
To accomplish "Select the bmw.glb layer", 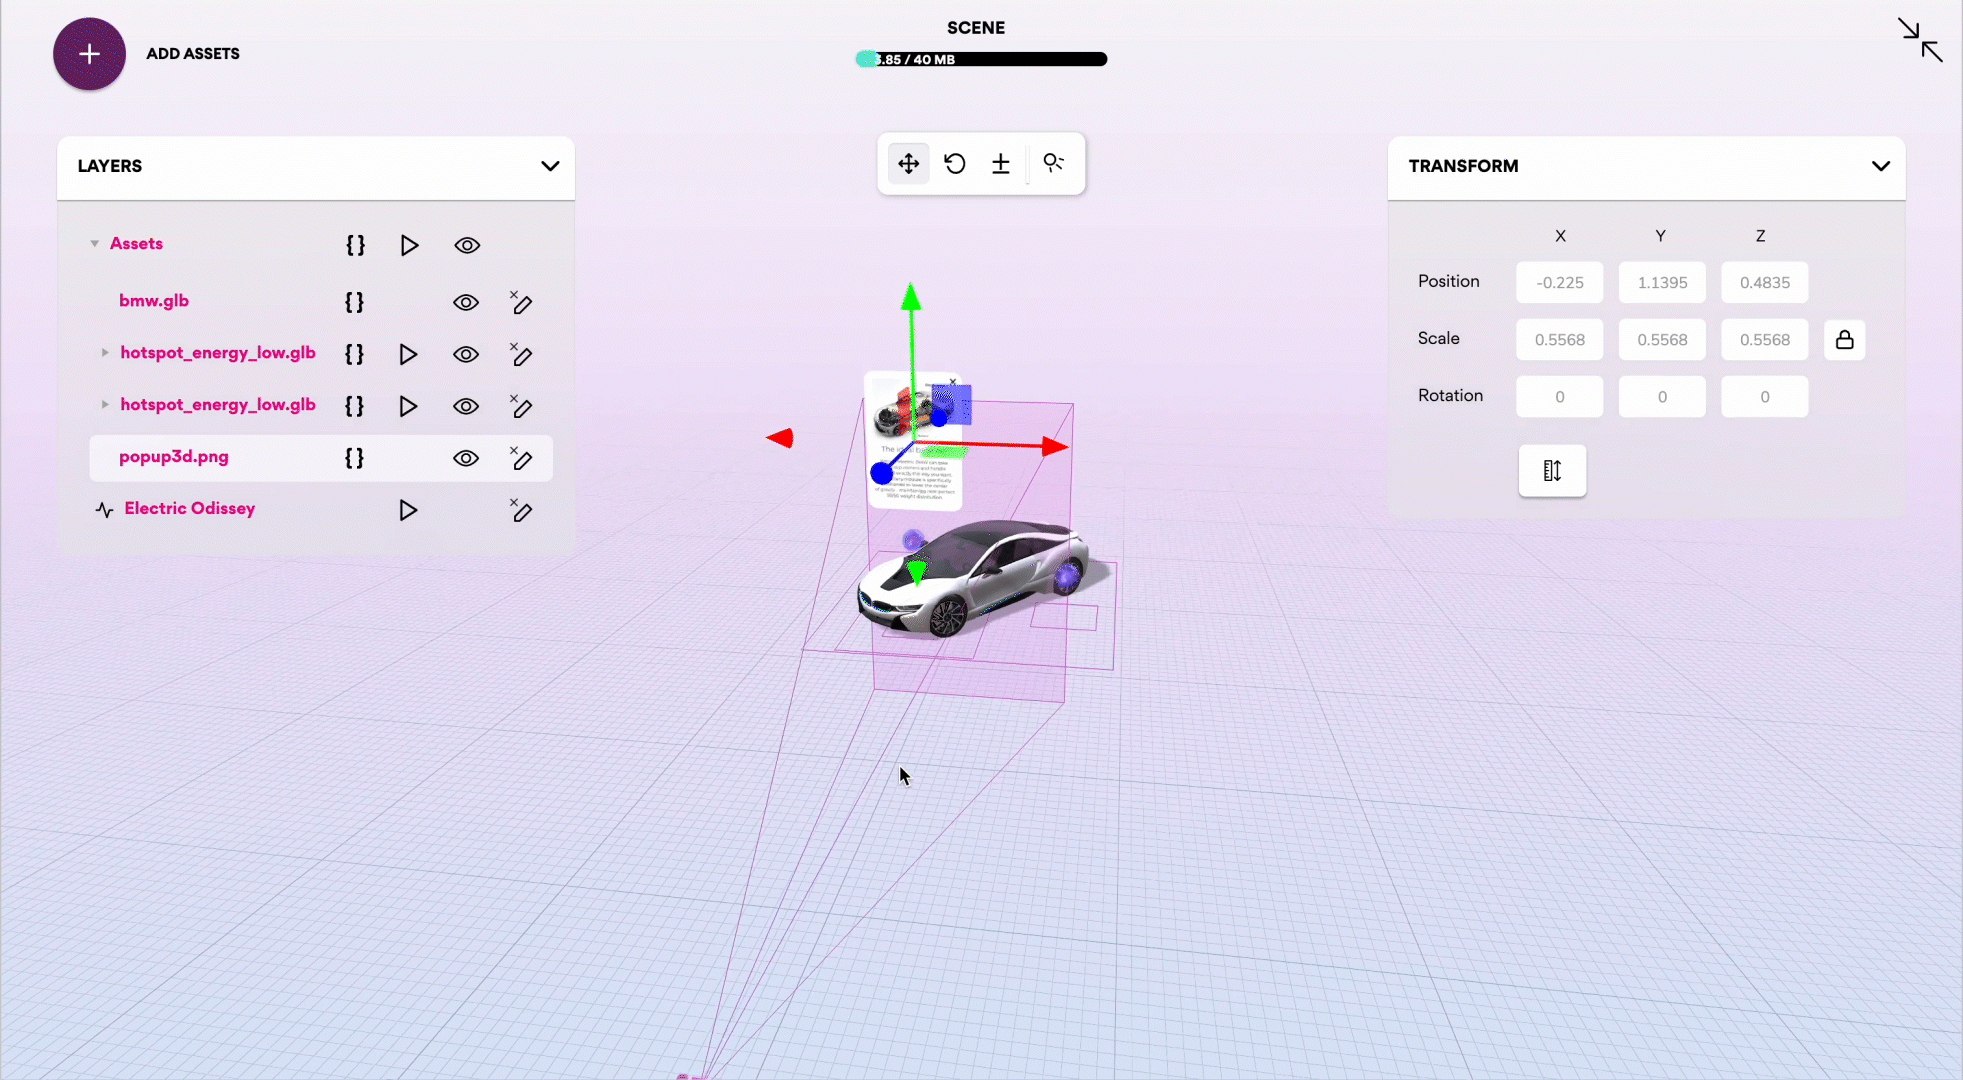I will point(154,301).
